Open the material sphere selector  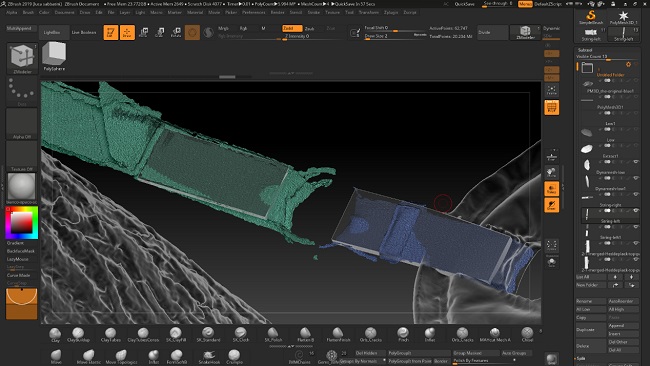[x=22, y=189]
